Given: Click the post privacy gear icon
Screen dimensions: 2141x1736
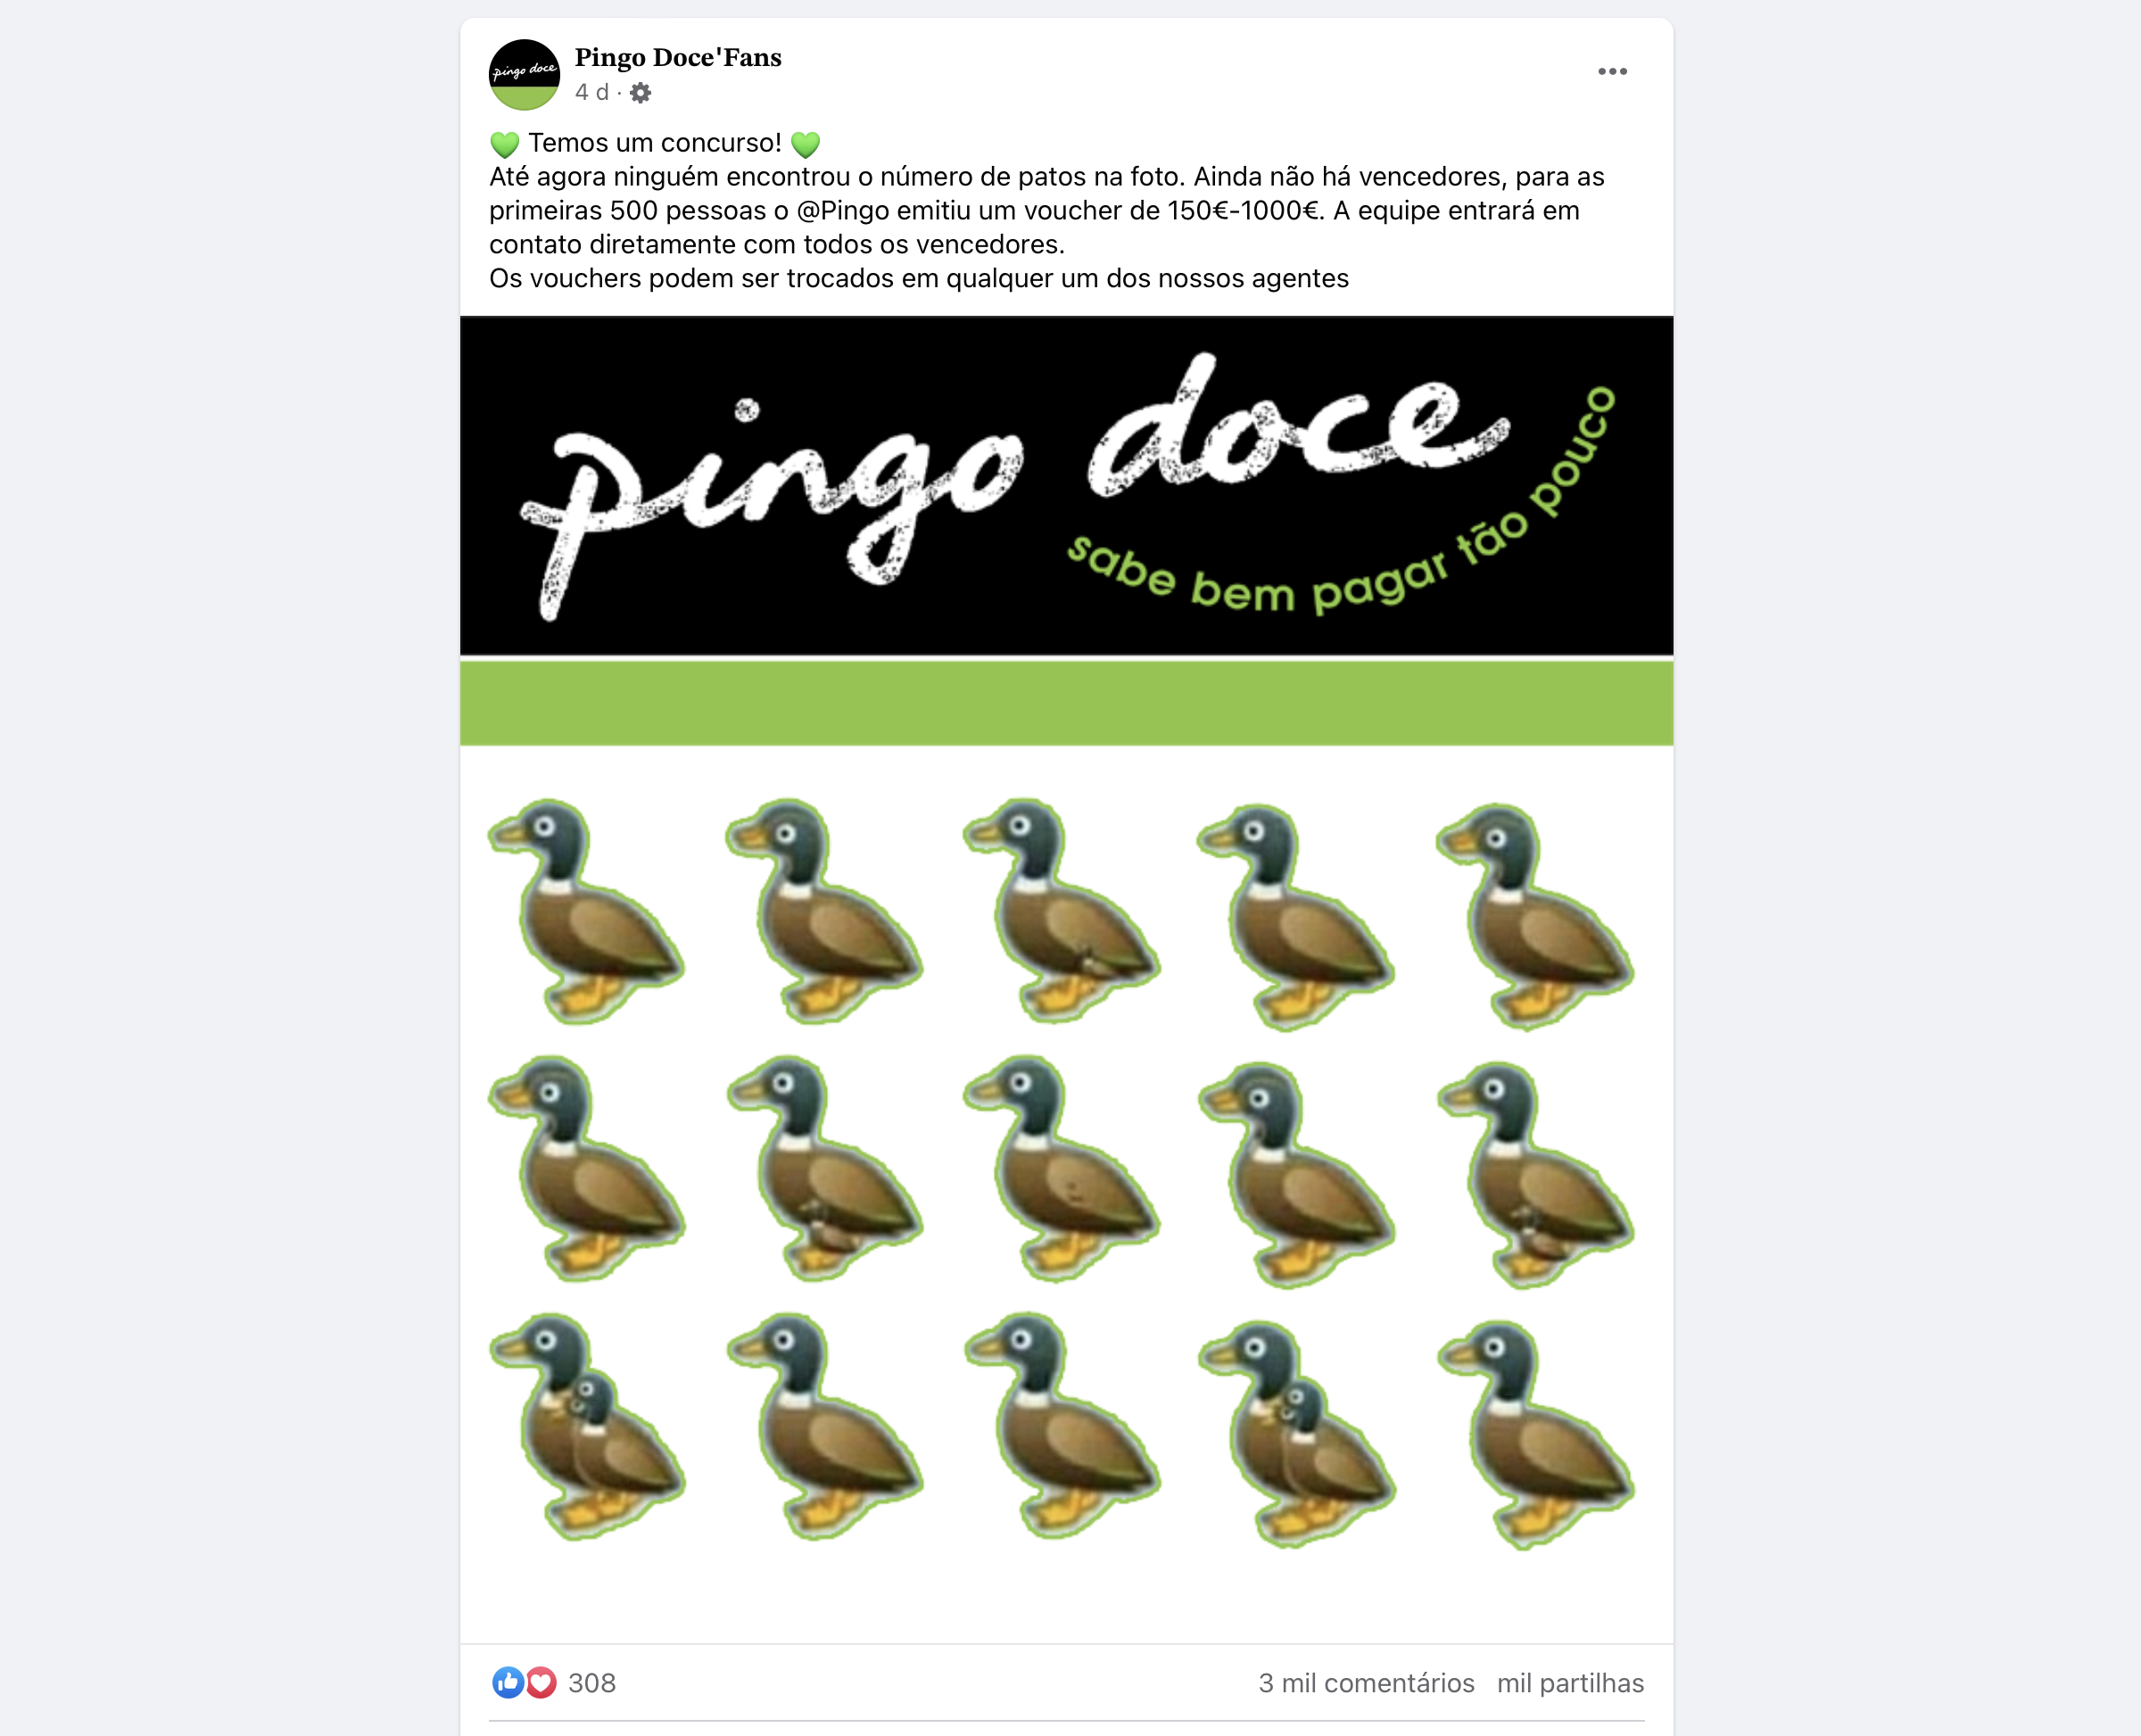Looking at the screenshot, I should click(x=640, y=93).
